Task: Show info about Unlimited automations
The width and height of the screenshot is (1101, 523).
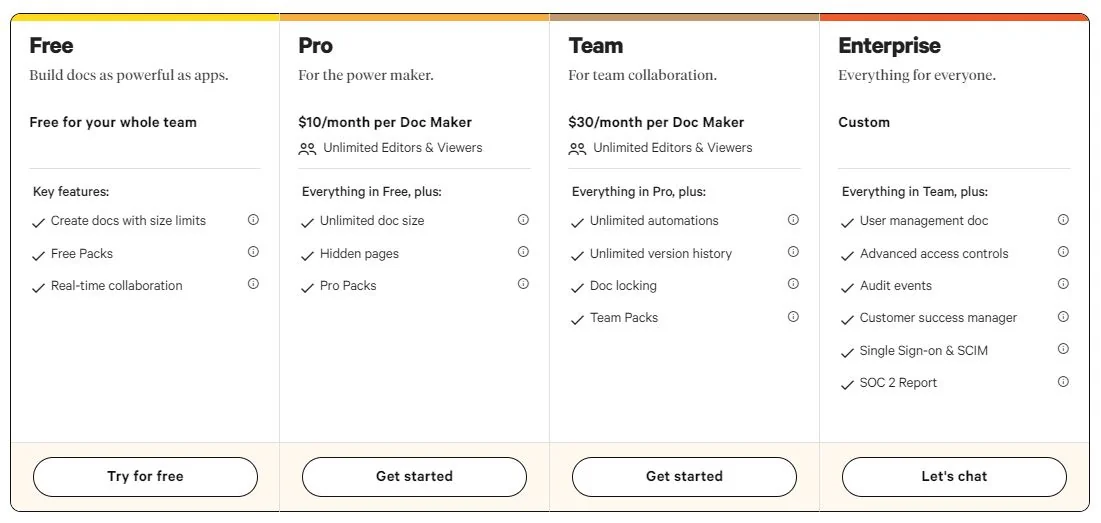Action: click(793, 220)
